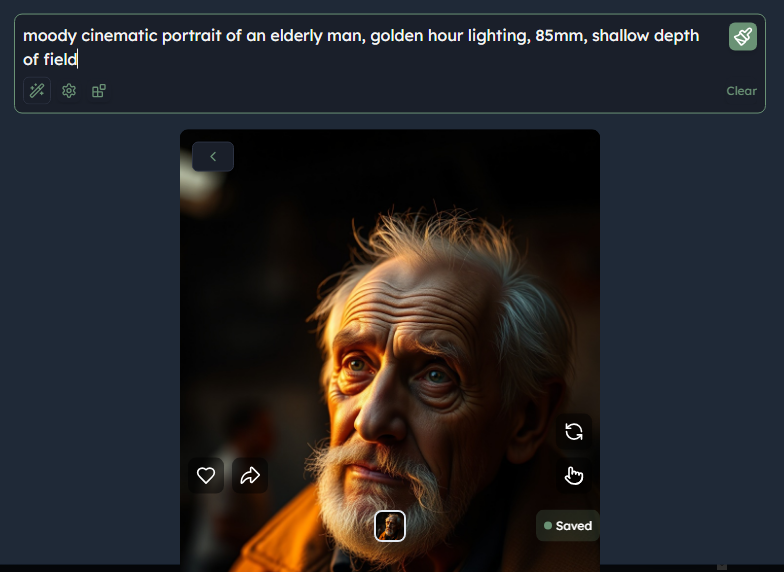Click the Saved status badge

tap(568, 526)
